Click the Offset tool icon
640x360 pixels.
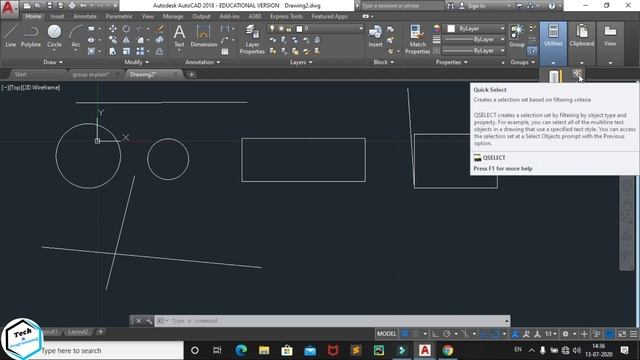coord(160,51)
